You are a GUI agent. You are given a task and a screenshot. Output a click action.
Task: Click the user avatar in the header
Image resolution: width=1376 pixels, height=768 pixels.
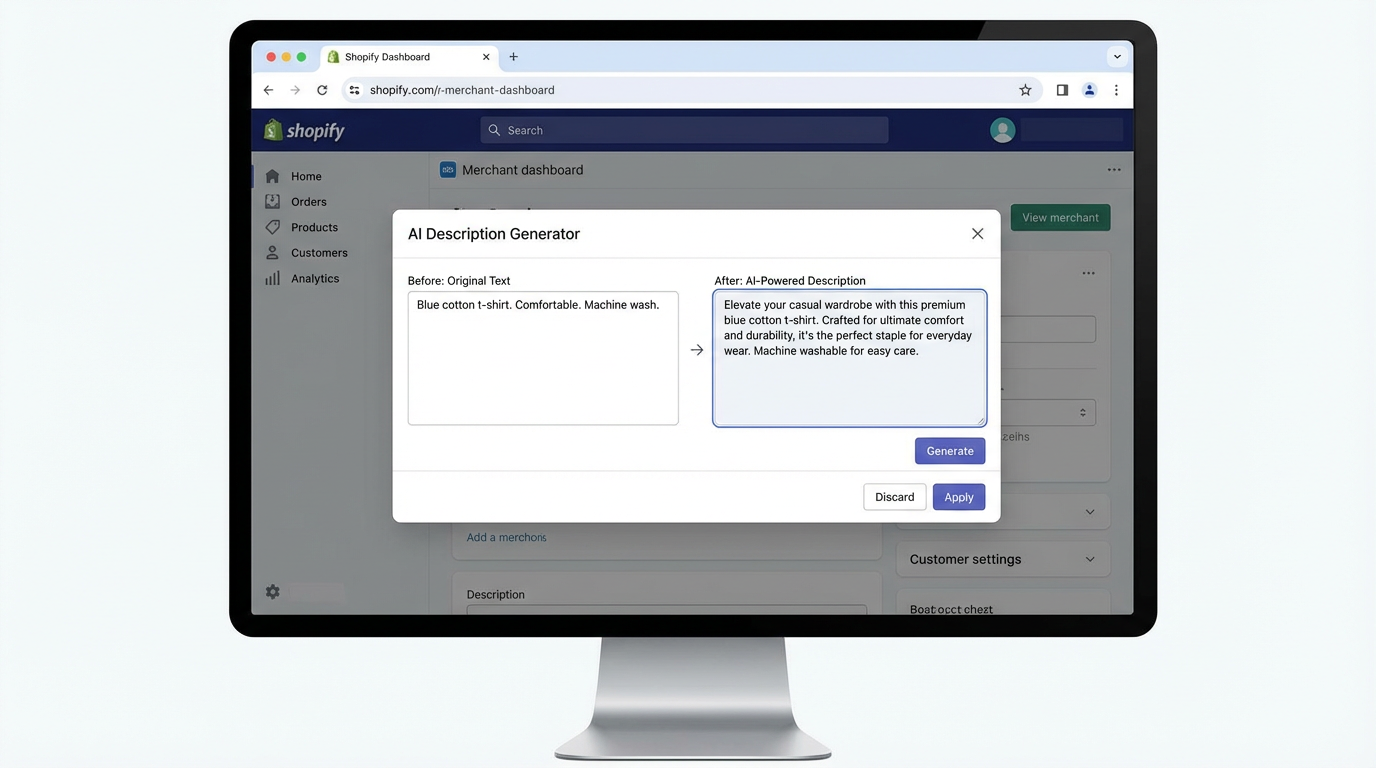click(x=1002, y=129)
